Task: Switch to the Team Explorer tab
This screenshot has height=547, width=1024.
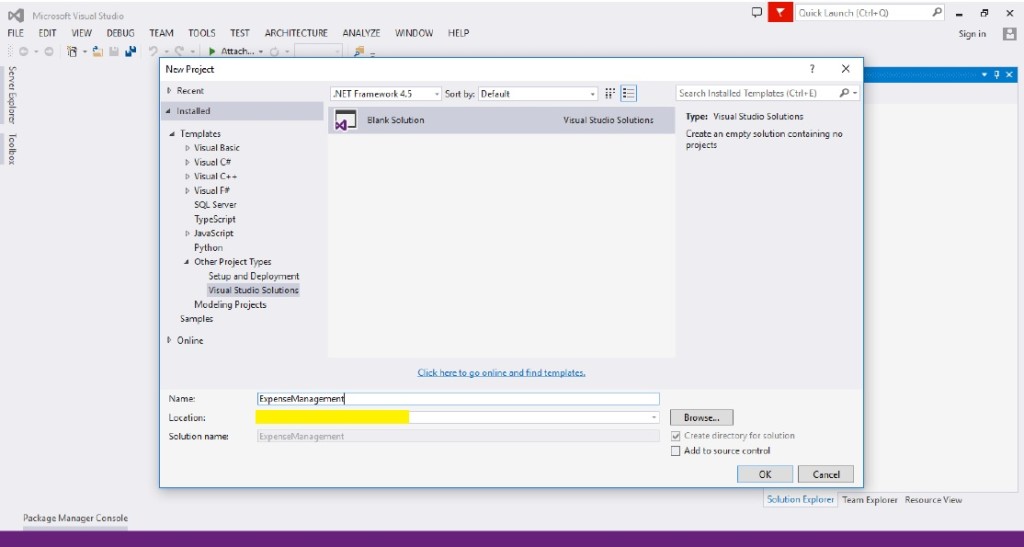Action: pos(869,500)
